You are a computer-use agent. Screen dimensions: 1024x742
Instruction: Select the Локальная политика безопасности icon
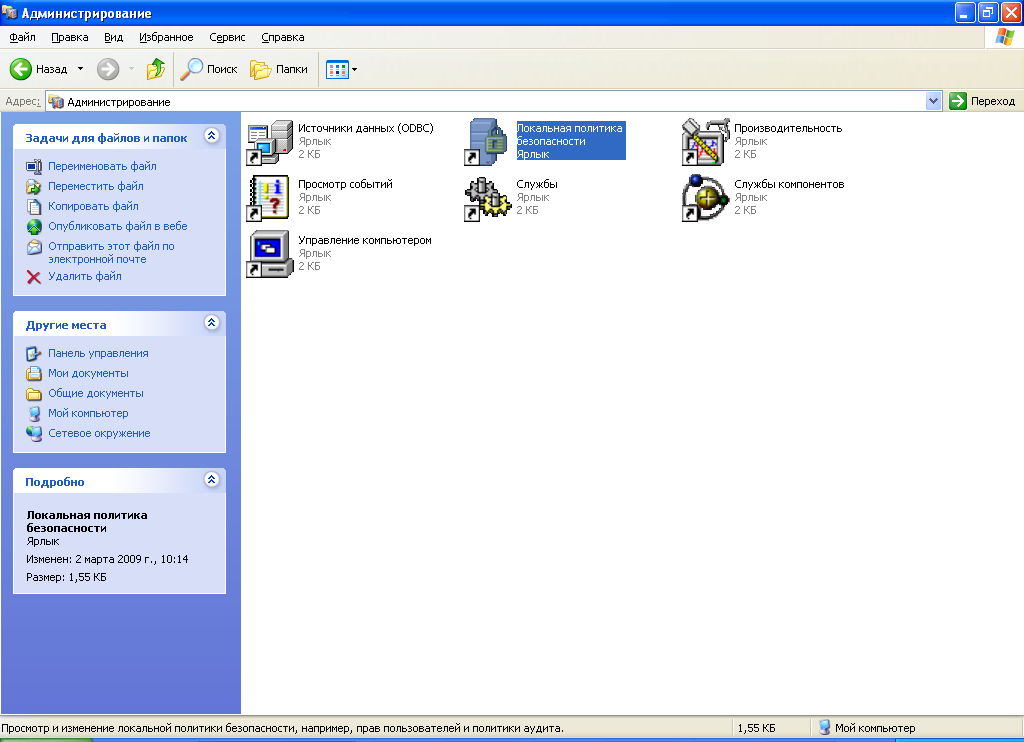pyautogui.click(x=486, y=142)
